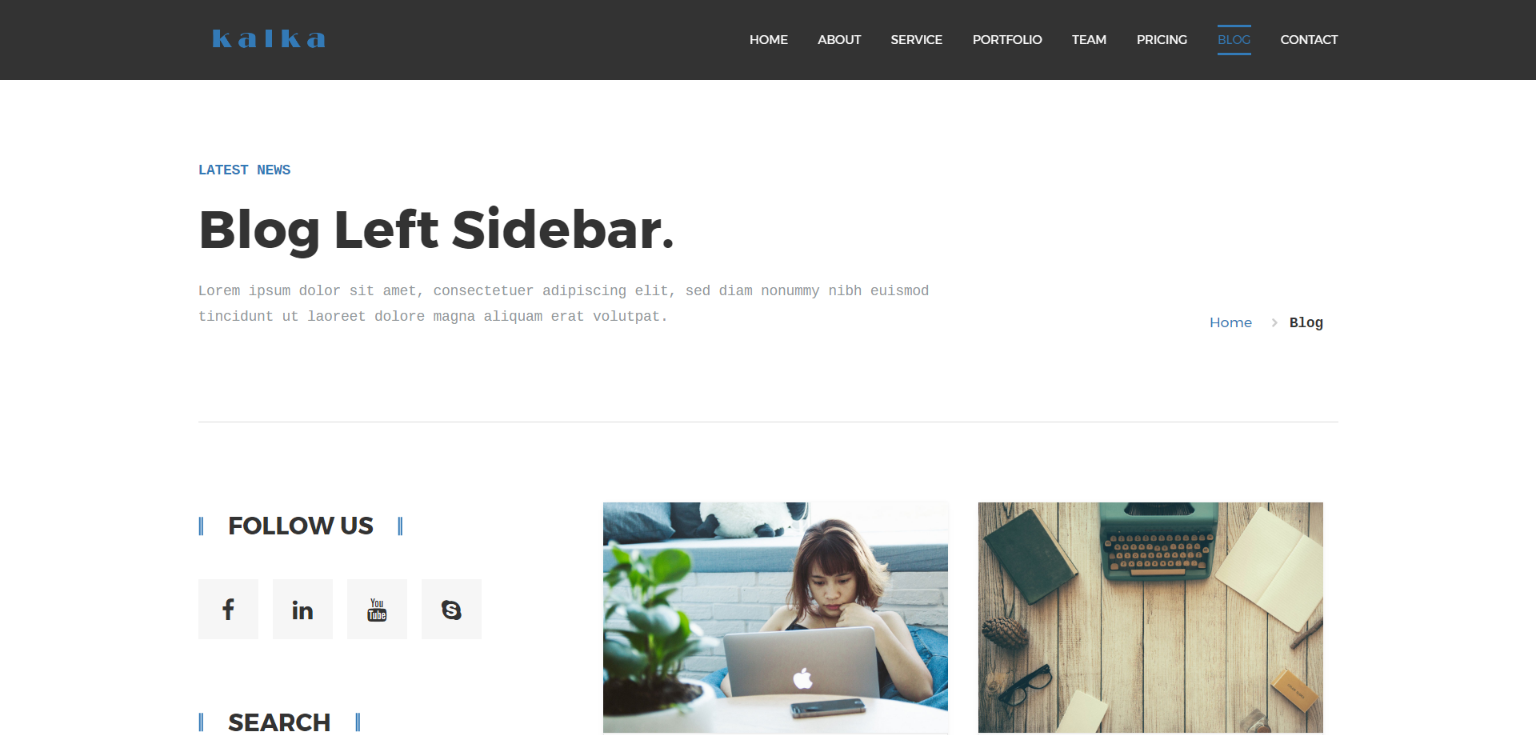Open the PORTFOLIO menu item
This screenshot has width=1536, height=735.
click(x=1007, y=40)
